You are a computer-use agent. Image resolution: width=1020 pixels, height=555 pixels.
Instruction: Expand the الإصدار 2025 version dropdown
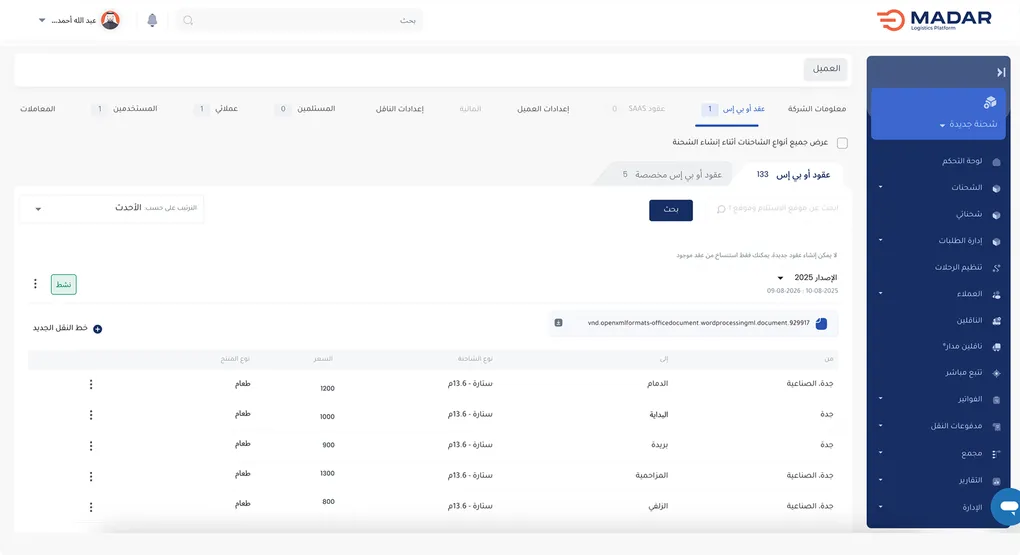tap(780, 278)
